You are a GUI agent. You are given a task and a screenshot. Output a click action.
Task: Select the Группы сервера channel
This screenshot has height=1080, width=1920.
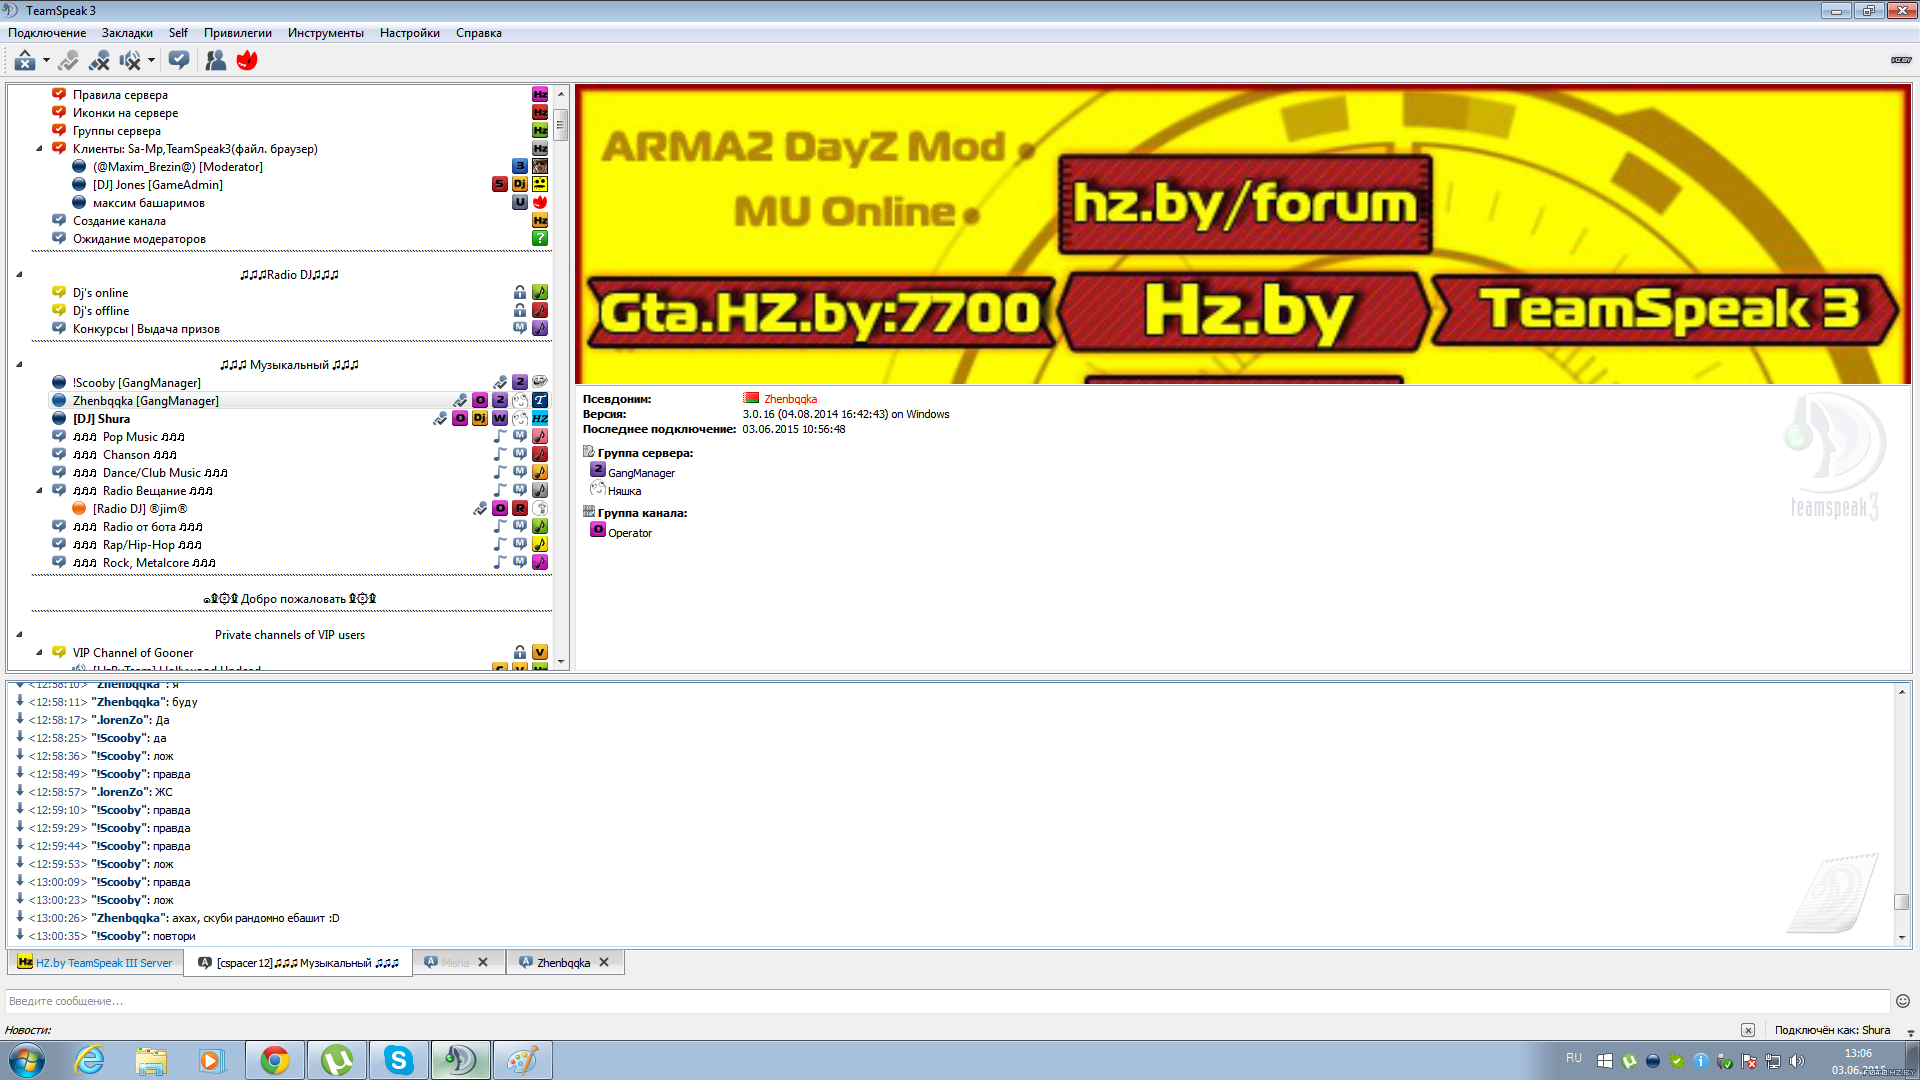point(116,131)
